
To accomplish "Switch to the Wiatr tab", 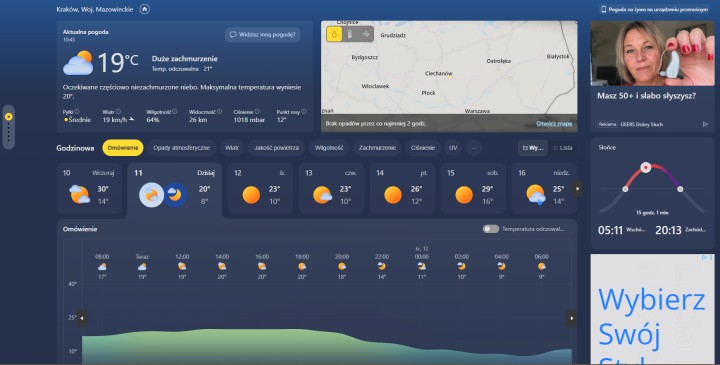I will click(x=232, y=148).
